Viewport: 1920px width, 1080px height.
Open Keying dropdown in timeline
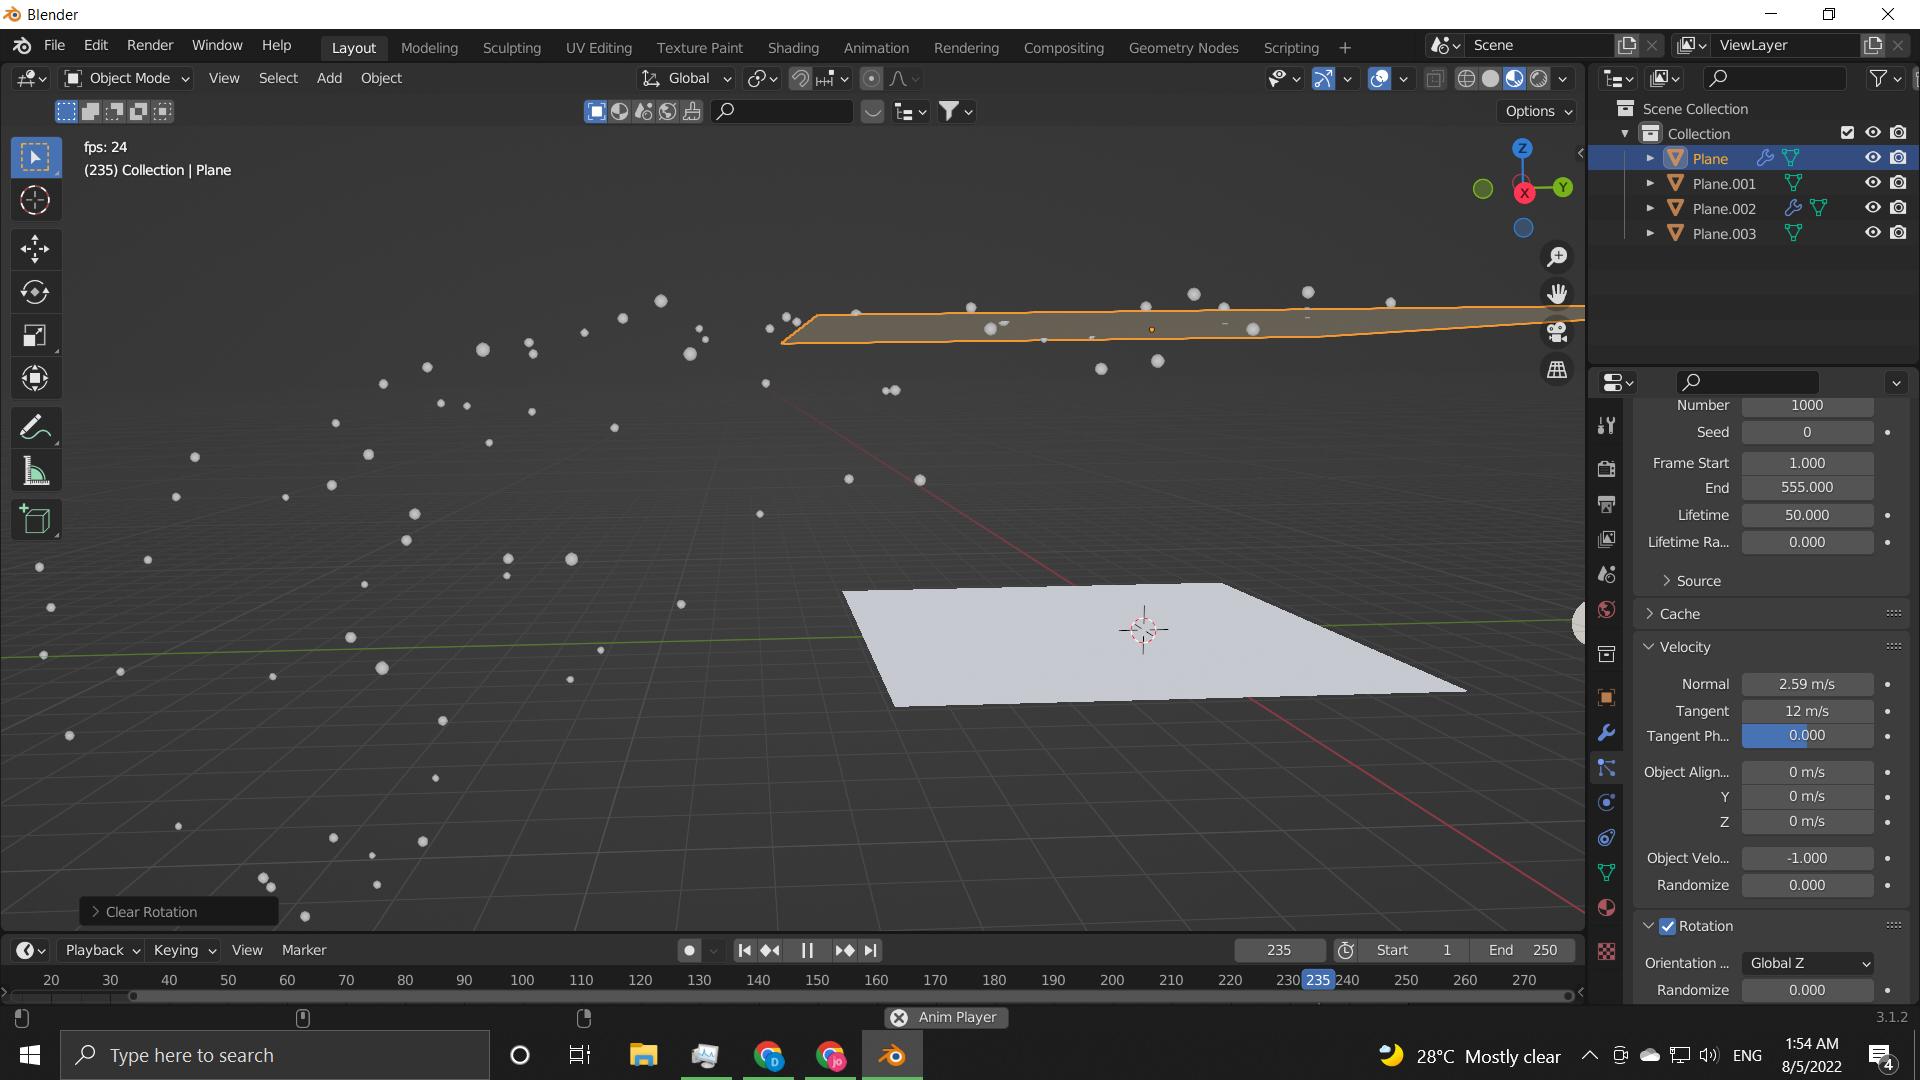(184, 951)
